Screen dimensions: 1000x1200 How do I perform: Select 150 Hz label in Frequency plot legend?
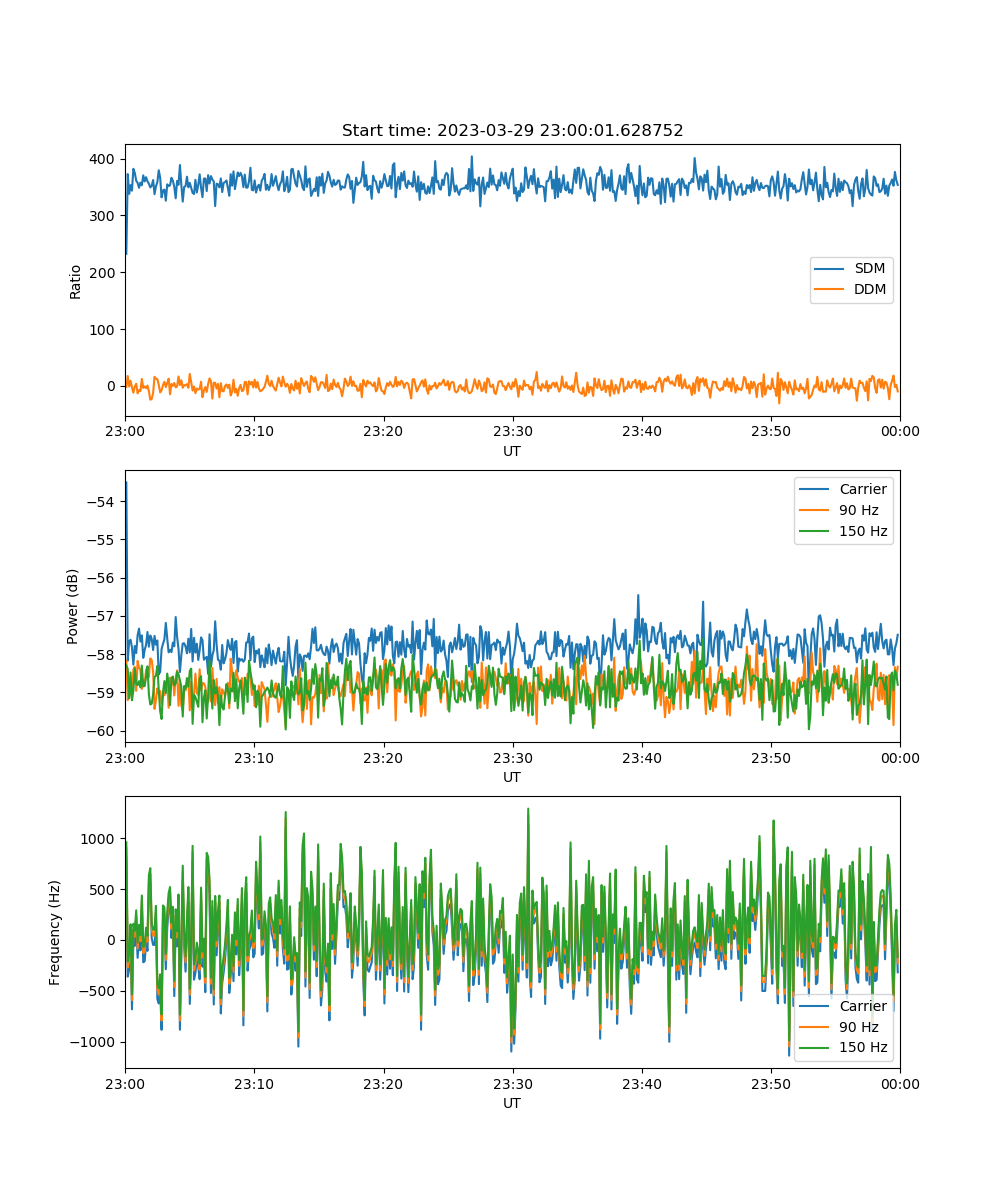tap(863, 1048)
